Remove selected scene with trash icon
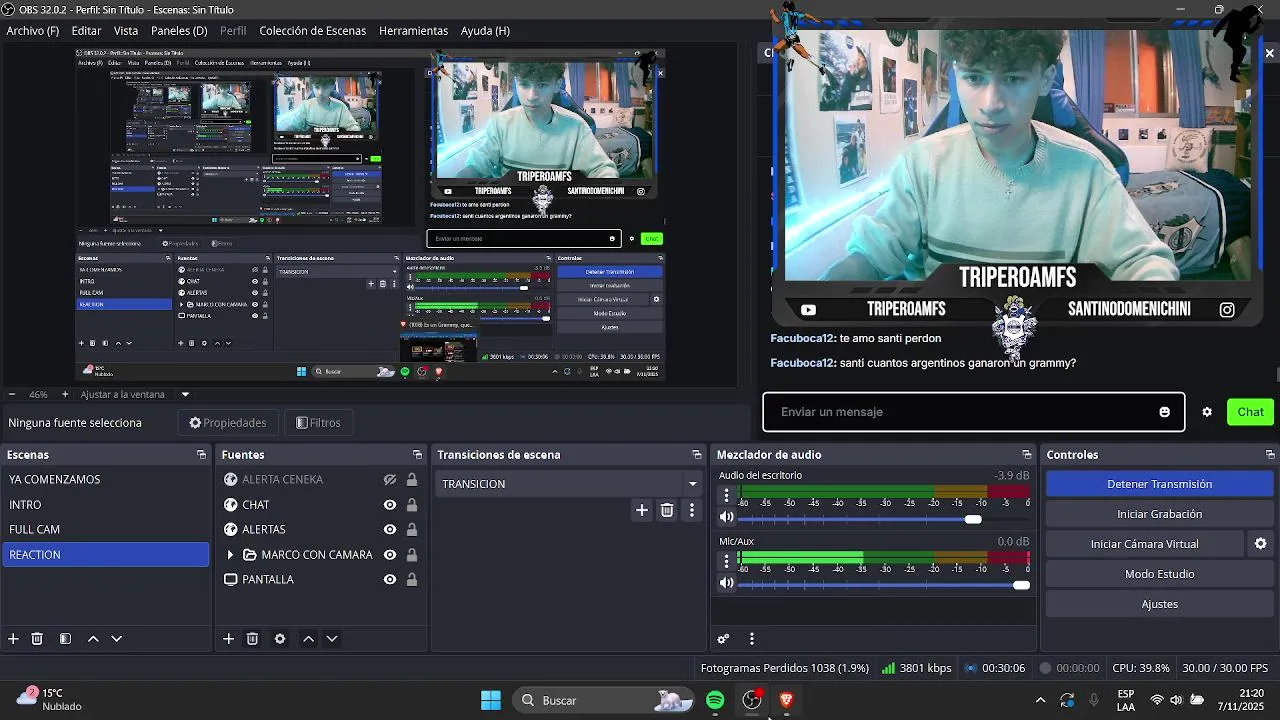 coord(37,639)
